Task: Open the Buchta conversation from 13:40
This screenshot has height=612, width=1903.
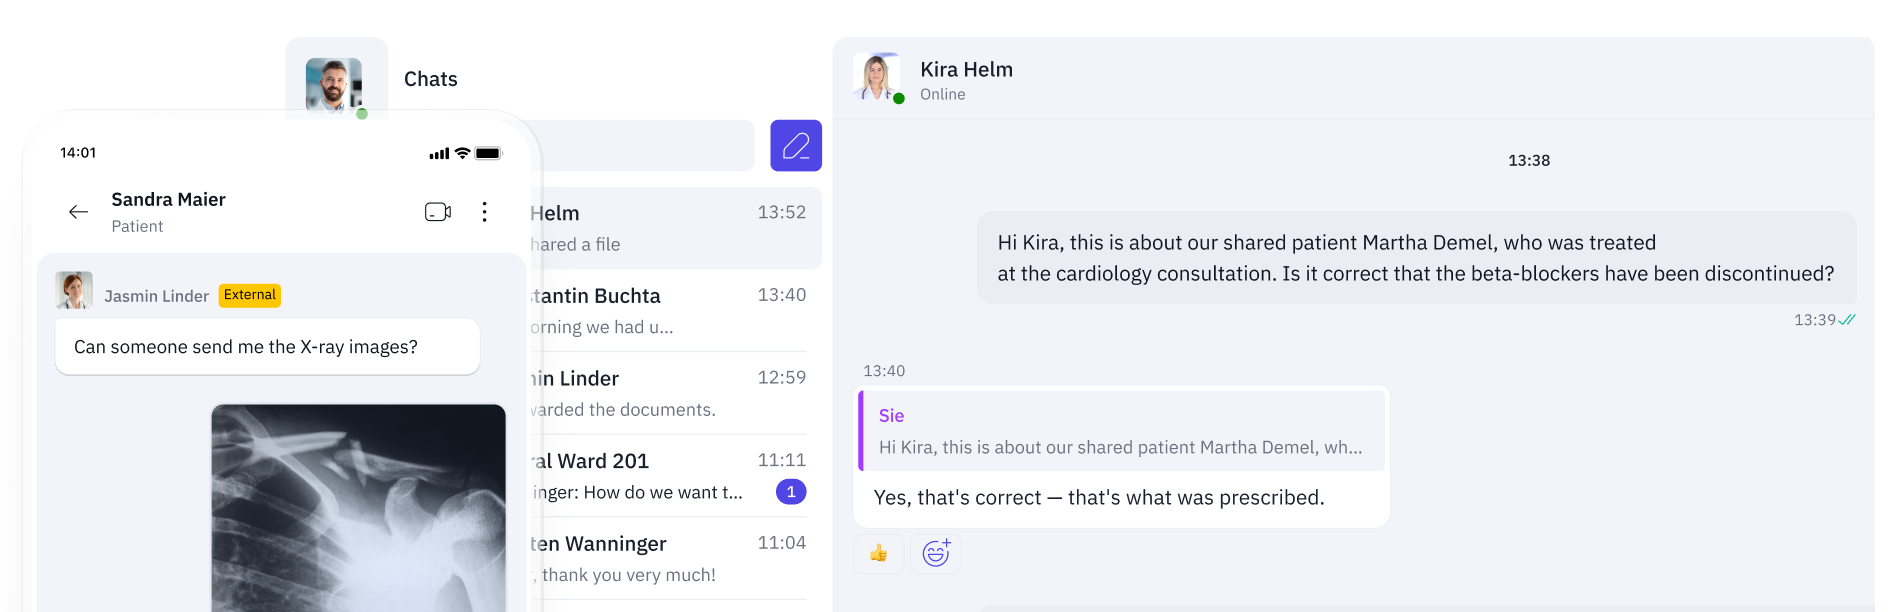Action: [668, 311]
